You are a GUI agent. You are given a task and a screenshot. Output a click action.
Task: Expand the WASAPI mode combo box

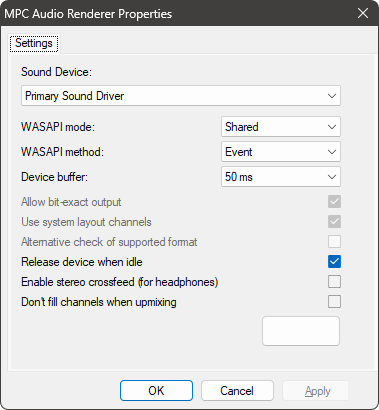click(281, 127)
